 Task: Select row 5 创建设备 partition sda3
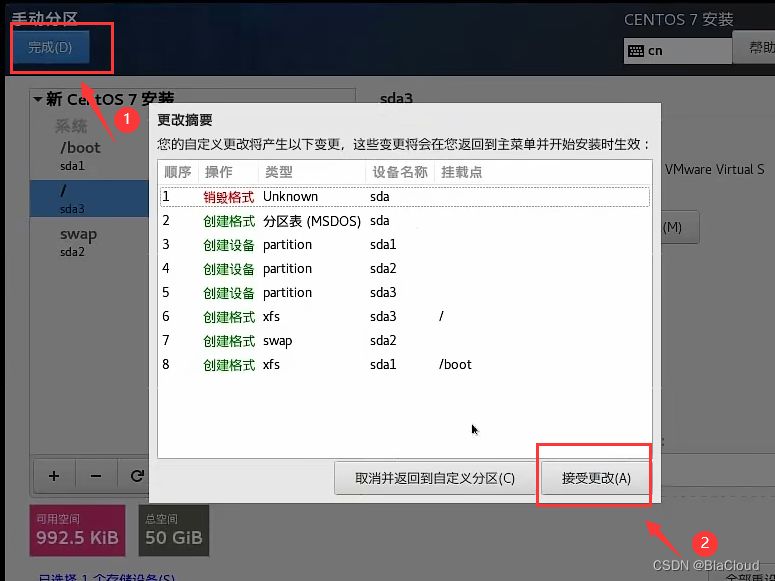tap(404, 293)
